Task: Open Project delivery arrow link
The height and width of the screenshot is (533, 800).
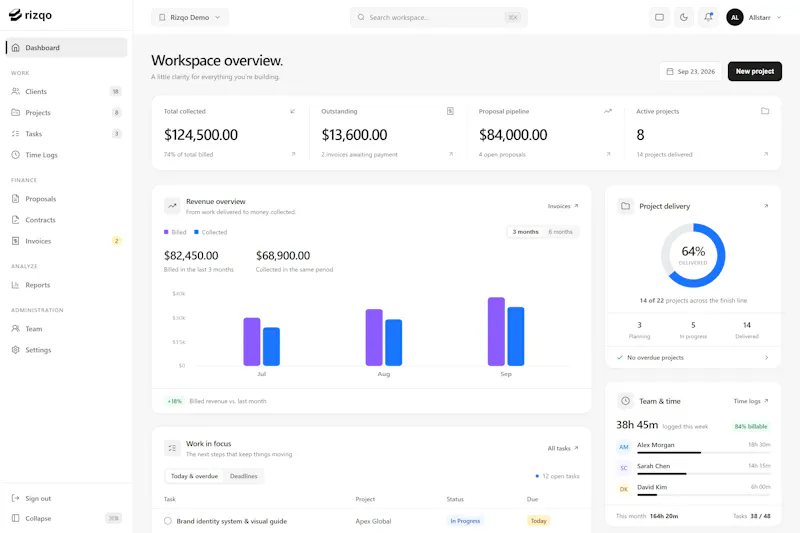Action: [766, 206]
